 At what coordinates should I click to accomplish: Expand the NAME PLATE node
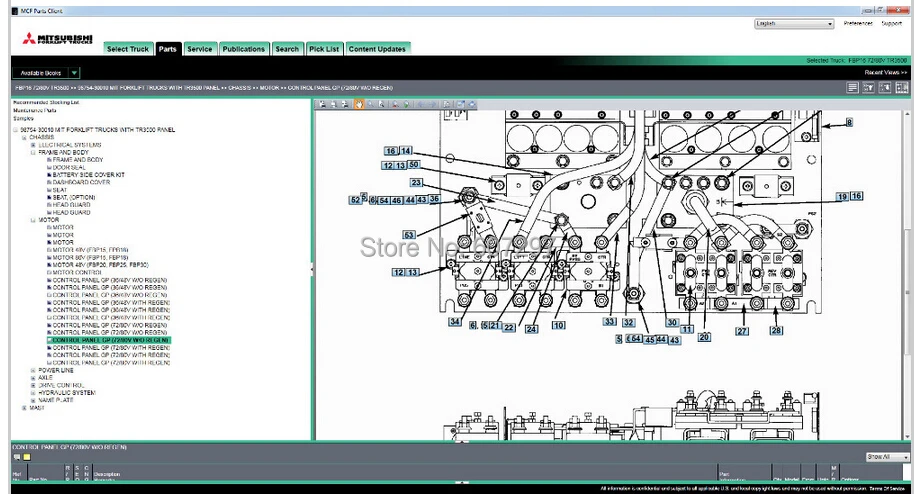pos(33,401)
